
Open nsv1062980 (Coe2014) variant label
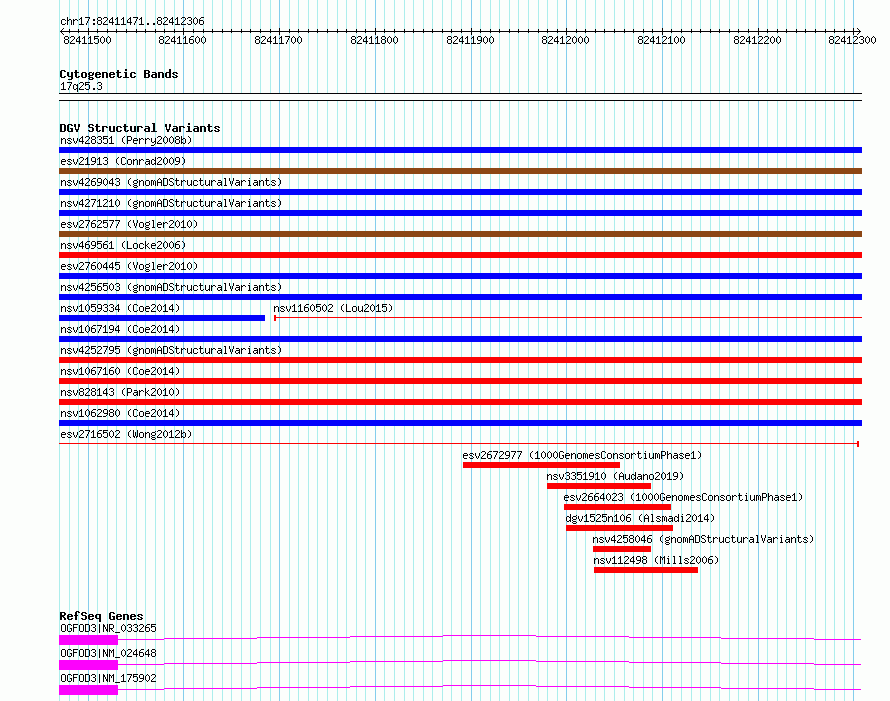click(x=120, y=413)
